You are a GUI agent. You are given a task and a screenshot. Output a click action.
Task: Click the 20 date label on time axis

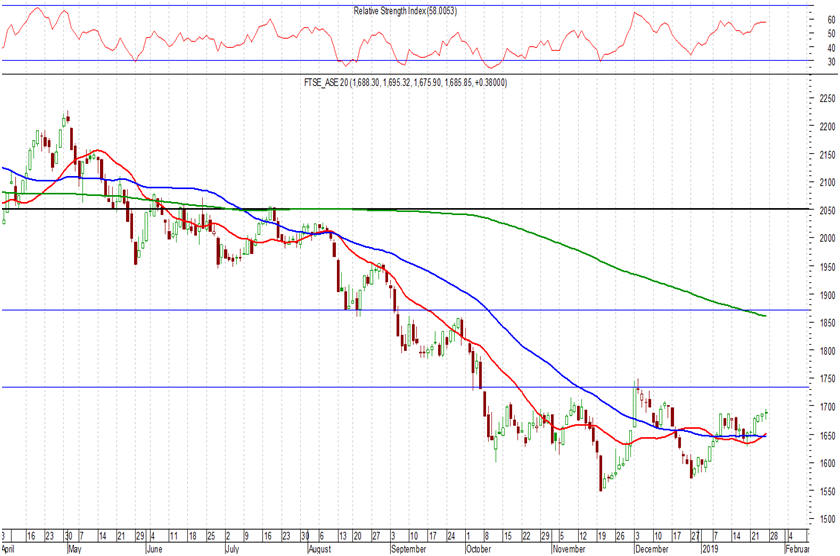(358, 536)
